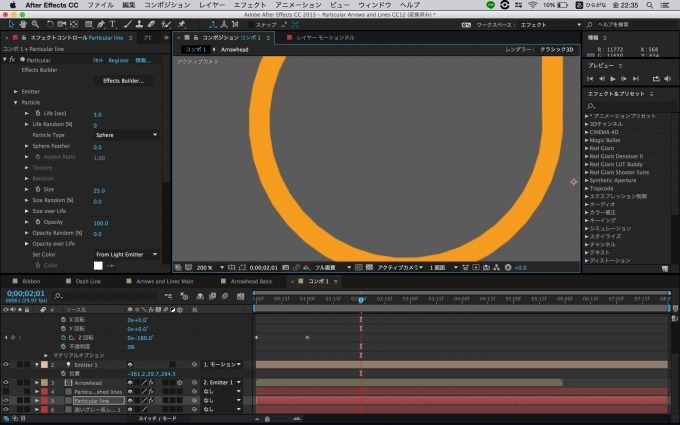680x425 pixels.
Task: Click the eyedropper icon beside Color swatch
Action: [x=111, y=265]
